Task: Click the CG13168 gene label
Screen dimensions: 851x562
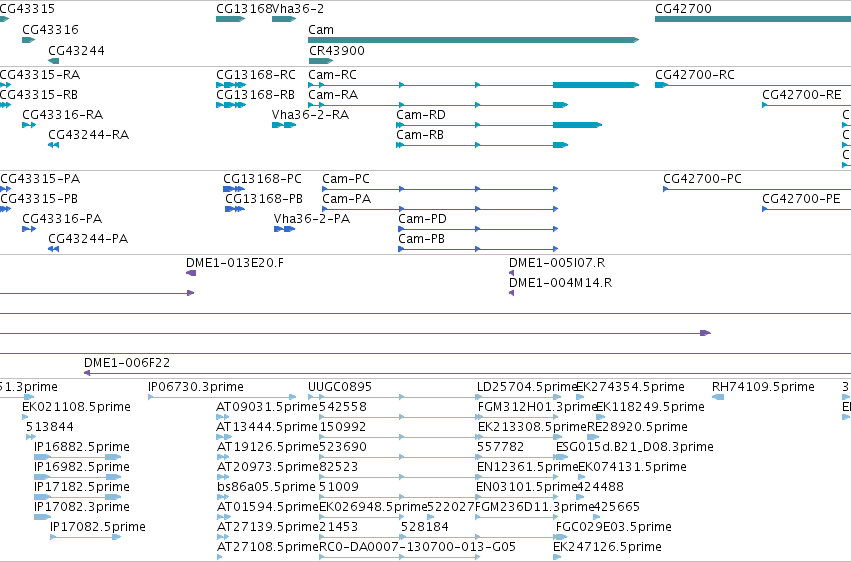Action: pos(243,9)
